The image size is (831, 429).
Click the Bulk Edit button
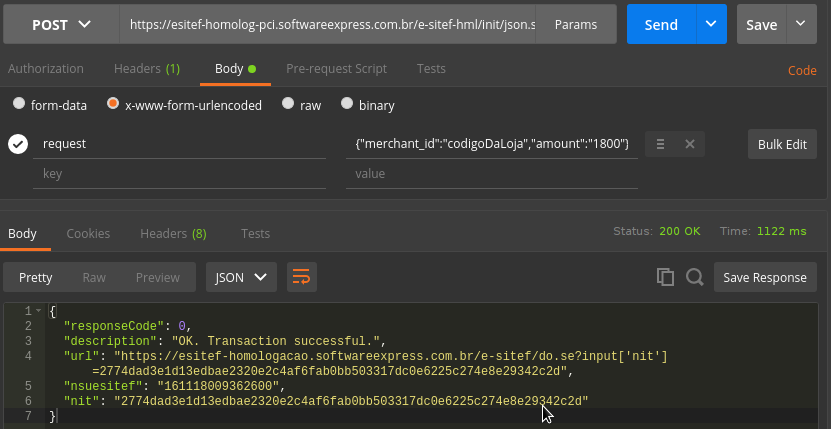coord(781,144)
